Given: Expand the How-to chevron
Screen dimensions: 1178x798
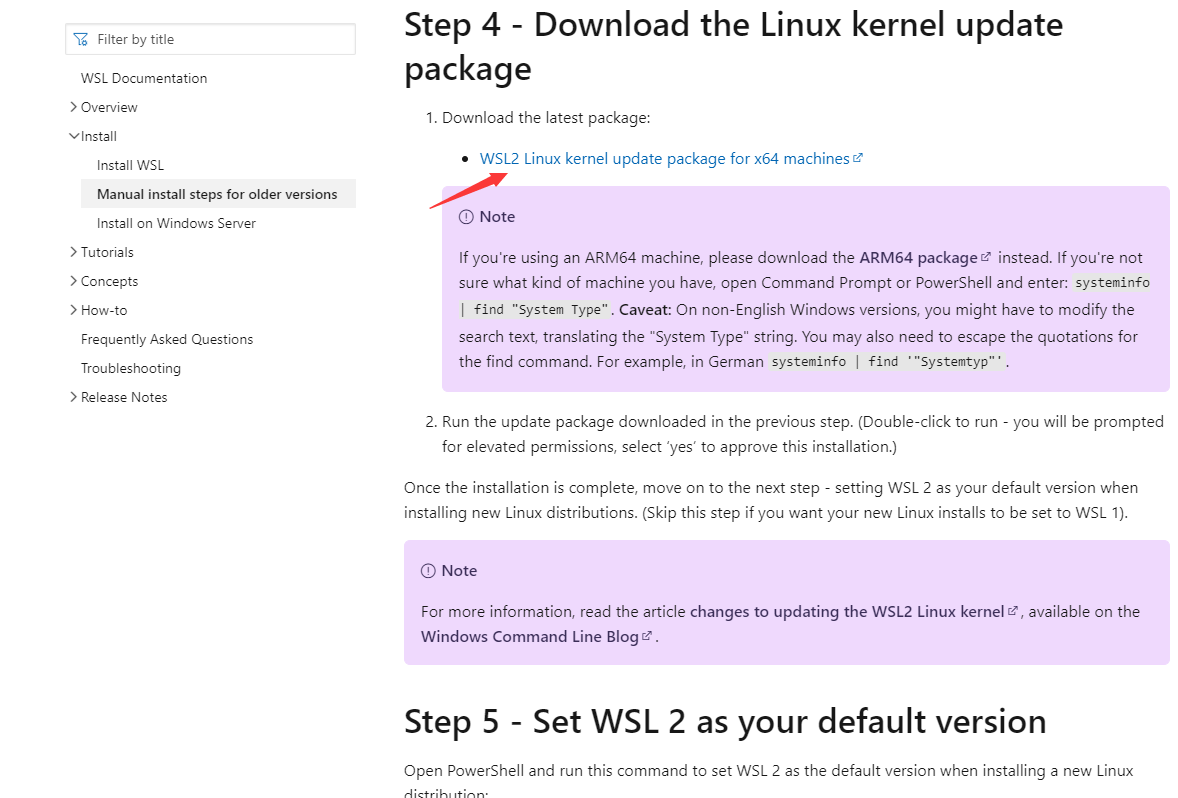Looking at the screenshot, I should (x=74, y=310).
